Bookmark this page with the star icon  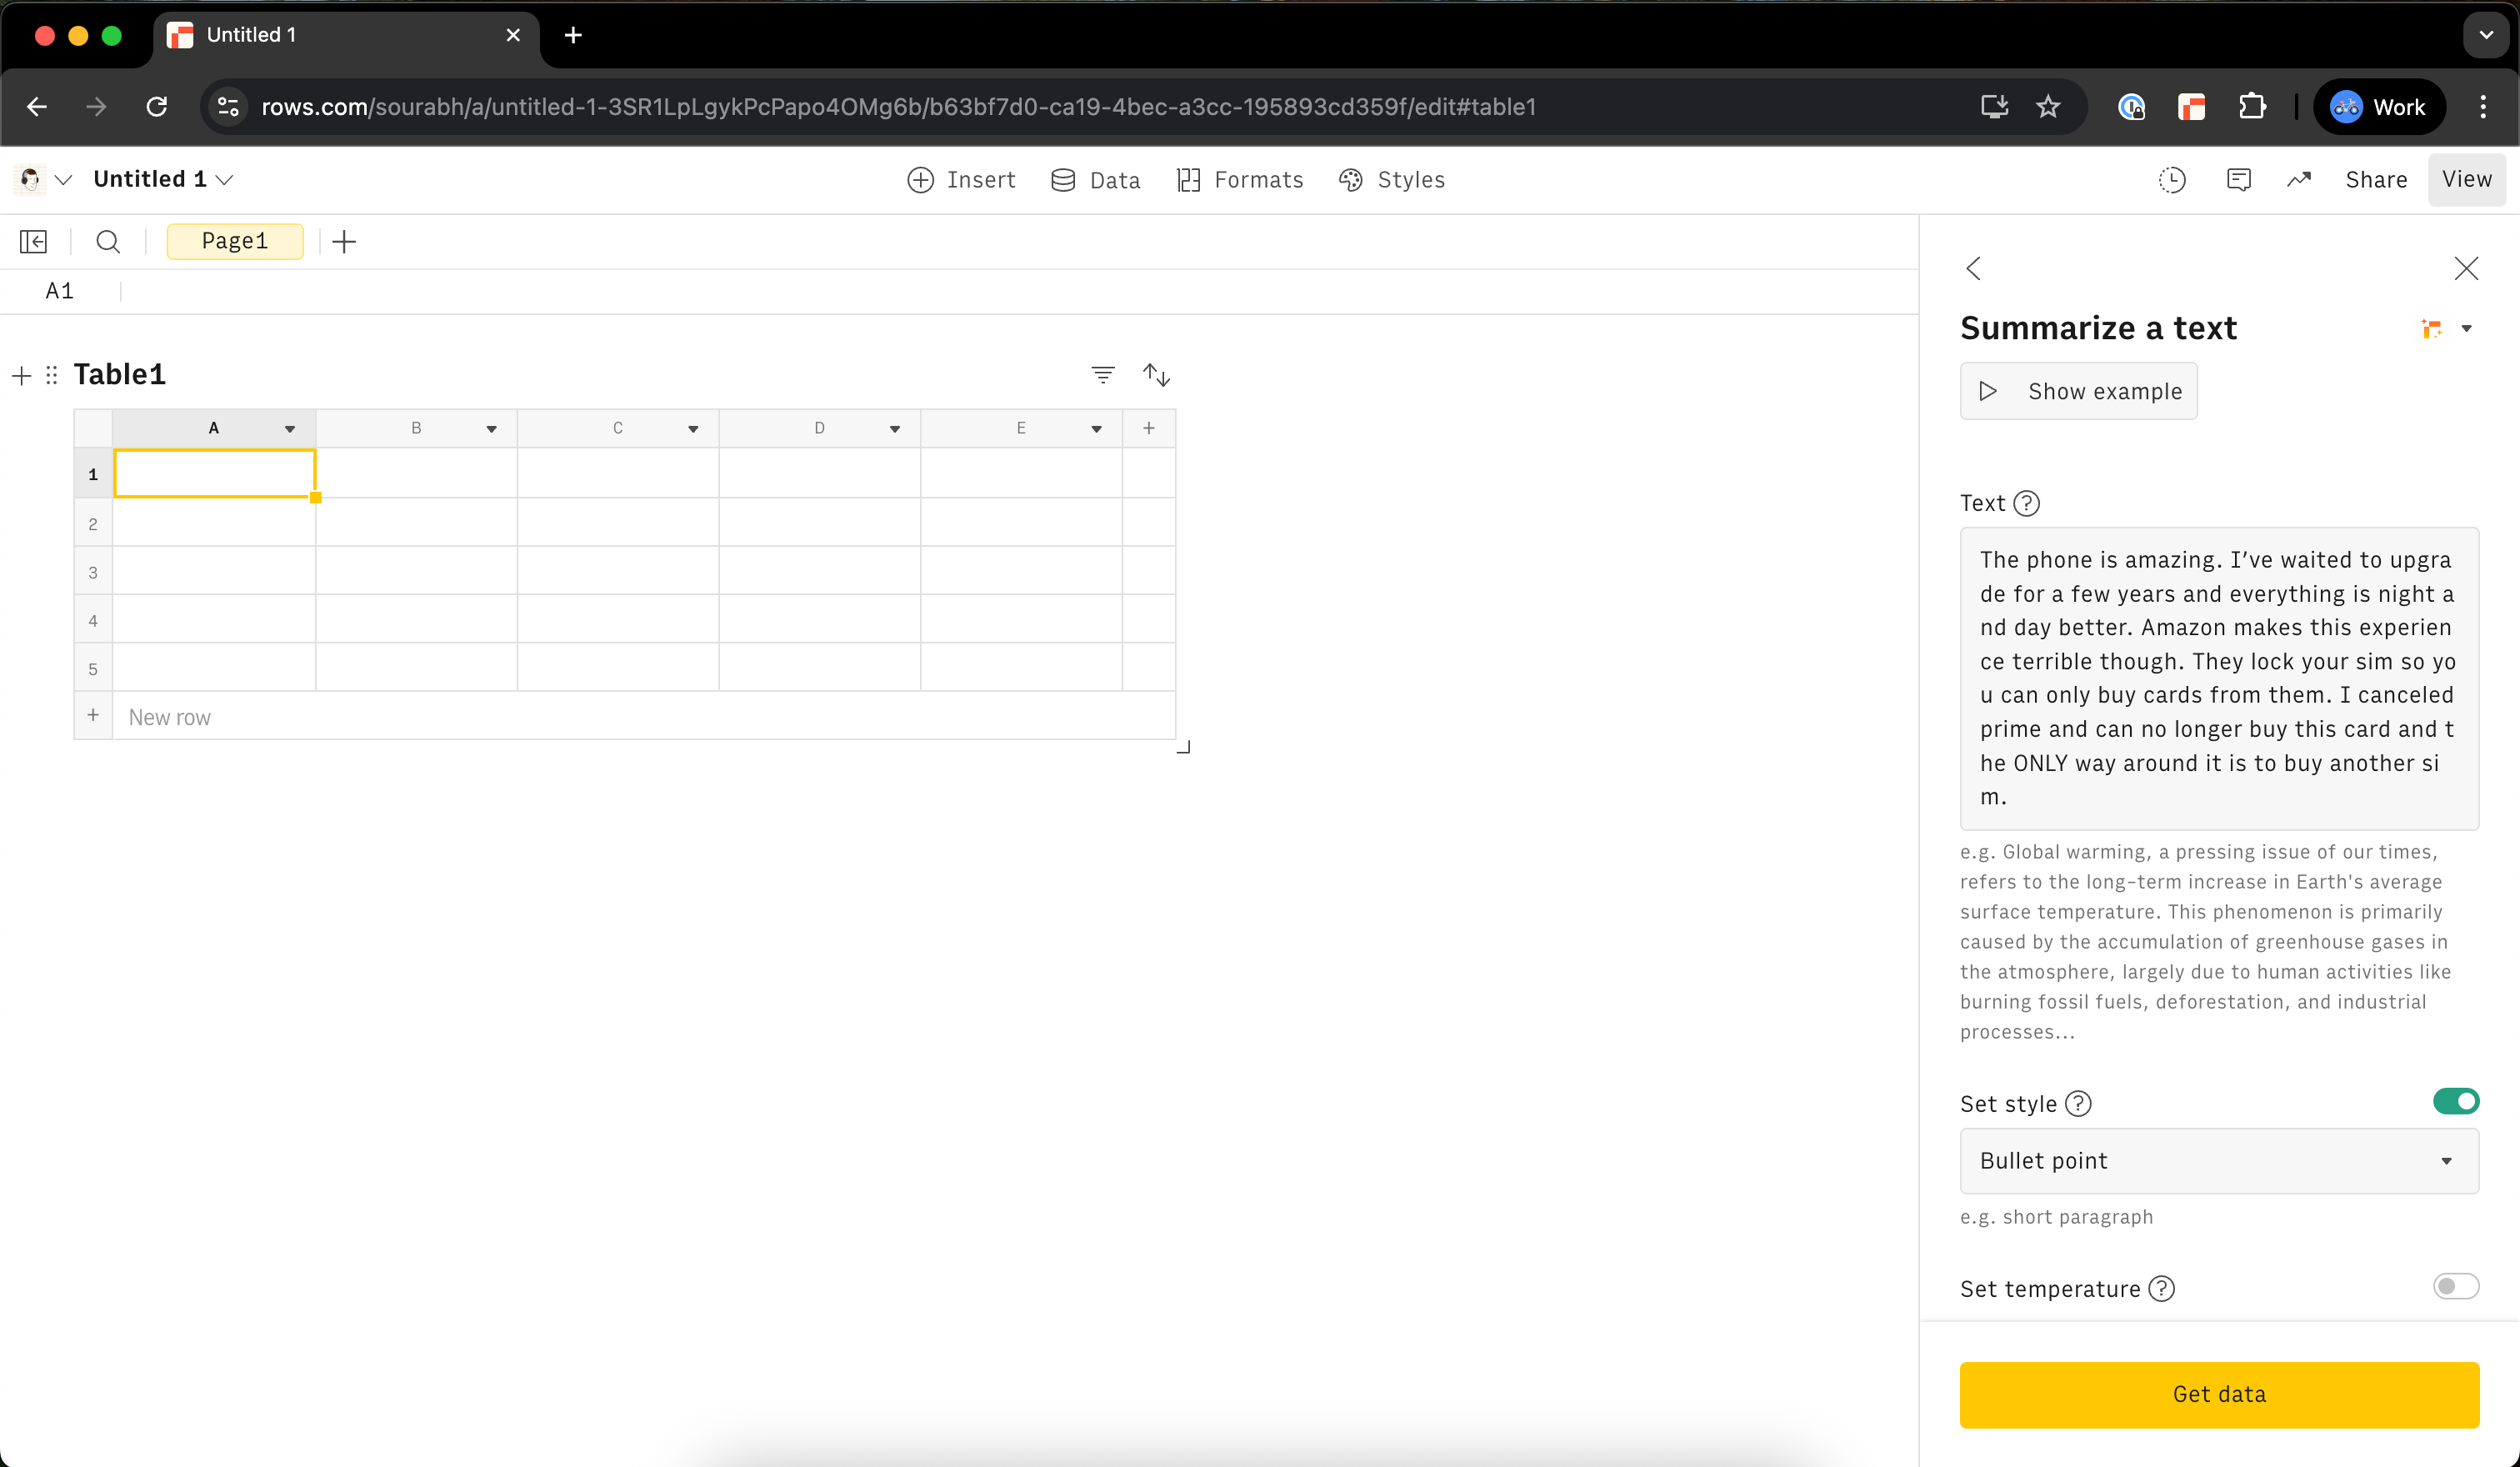[2048, 107]
